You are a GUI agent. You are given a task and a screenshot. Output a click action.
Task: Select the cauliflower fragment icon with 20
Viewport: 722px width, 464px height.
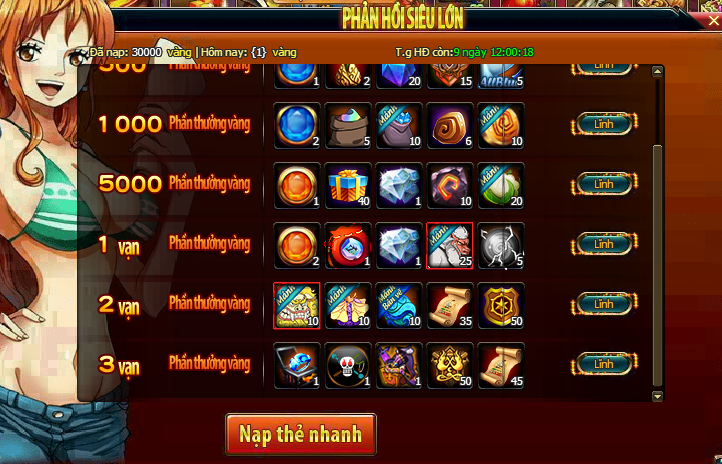[x=501, y=186]
